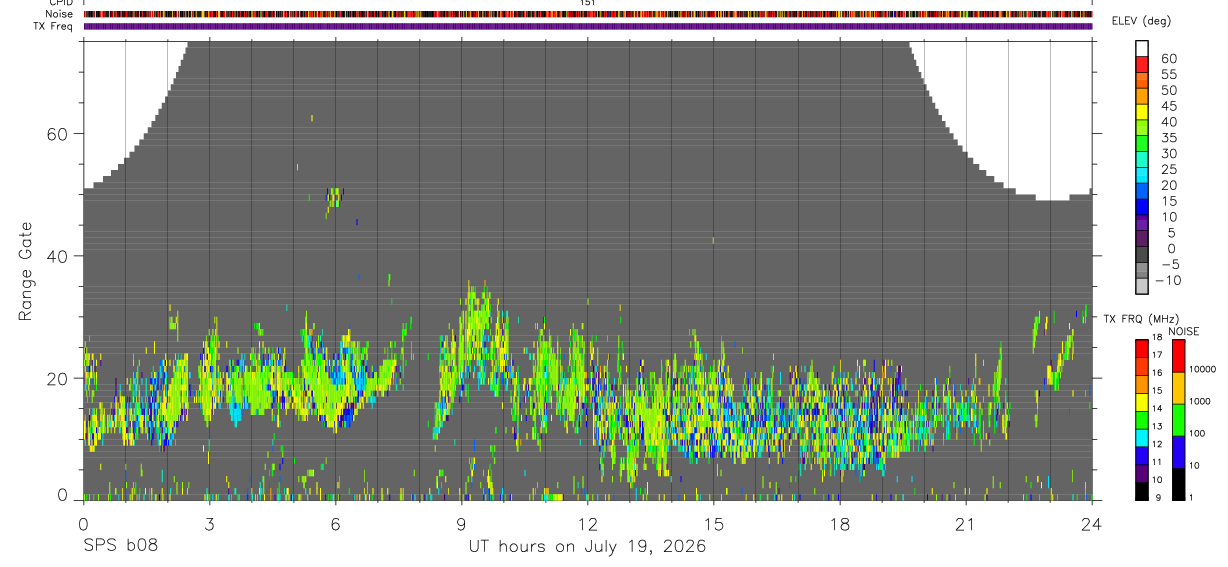
Task: Select the red top swatch of TX FRQ bar
Action: (1142, 348)
